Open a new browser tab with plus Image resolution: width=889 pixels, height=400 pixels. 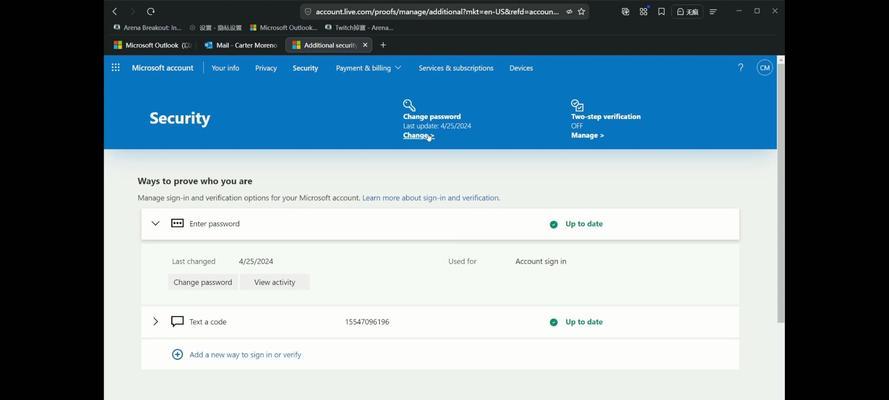pos(383,45)
